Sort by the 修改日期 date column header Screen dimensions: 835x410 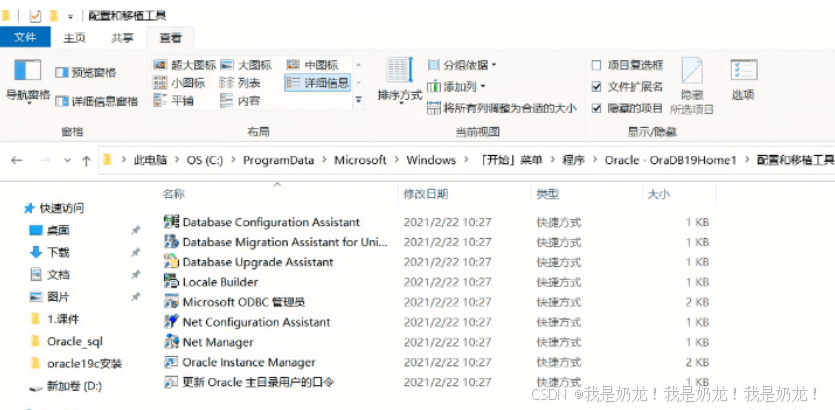point(425,194)
